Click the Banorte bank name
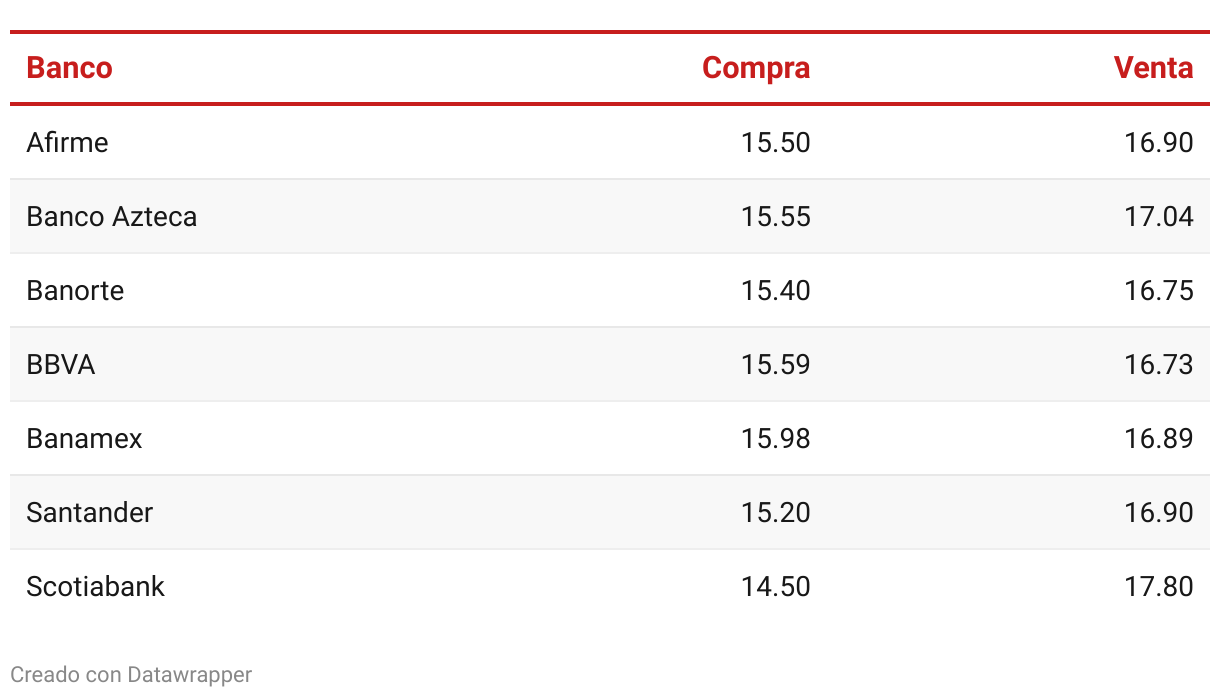This screenshot has height=698, width=1220. point(75,290)
